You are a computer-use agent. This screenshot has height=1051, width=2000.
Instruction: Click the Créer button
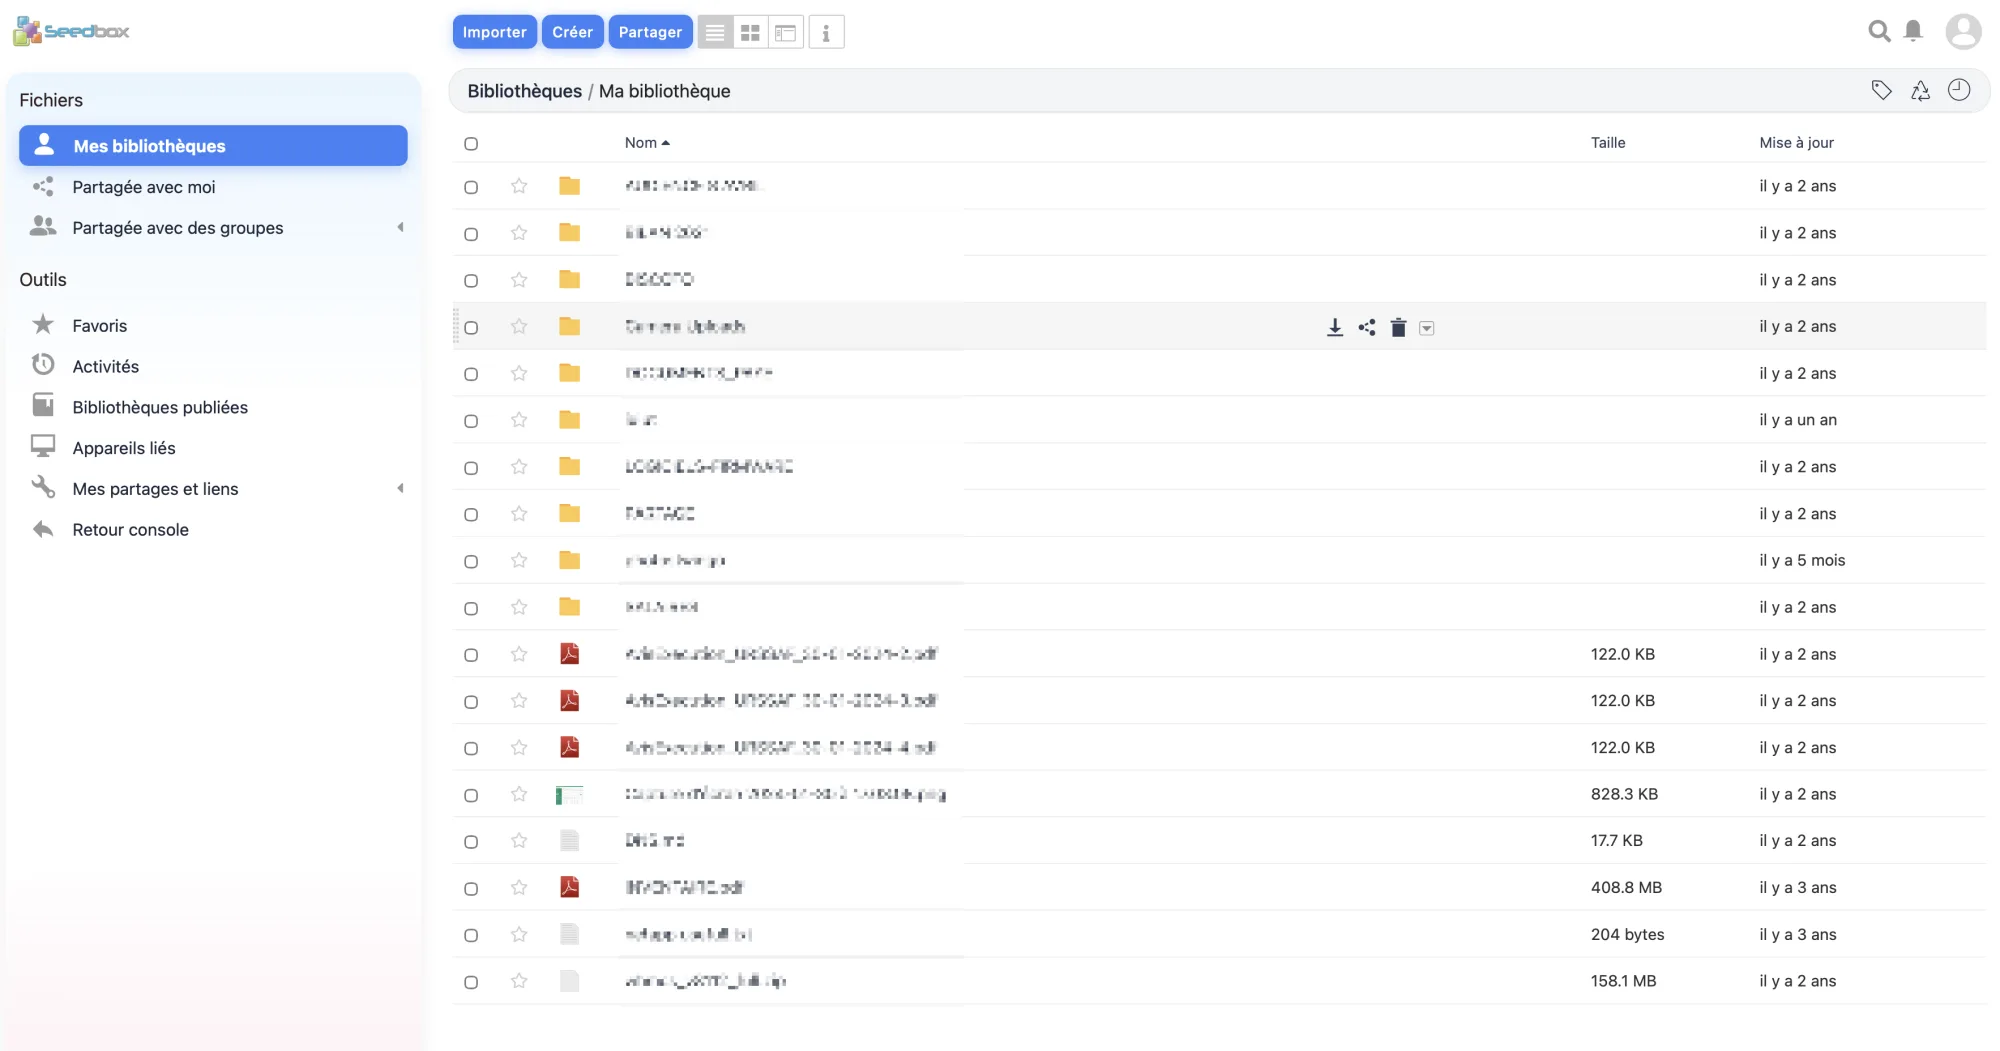(572, 32)
